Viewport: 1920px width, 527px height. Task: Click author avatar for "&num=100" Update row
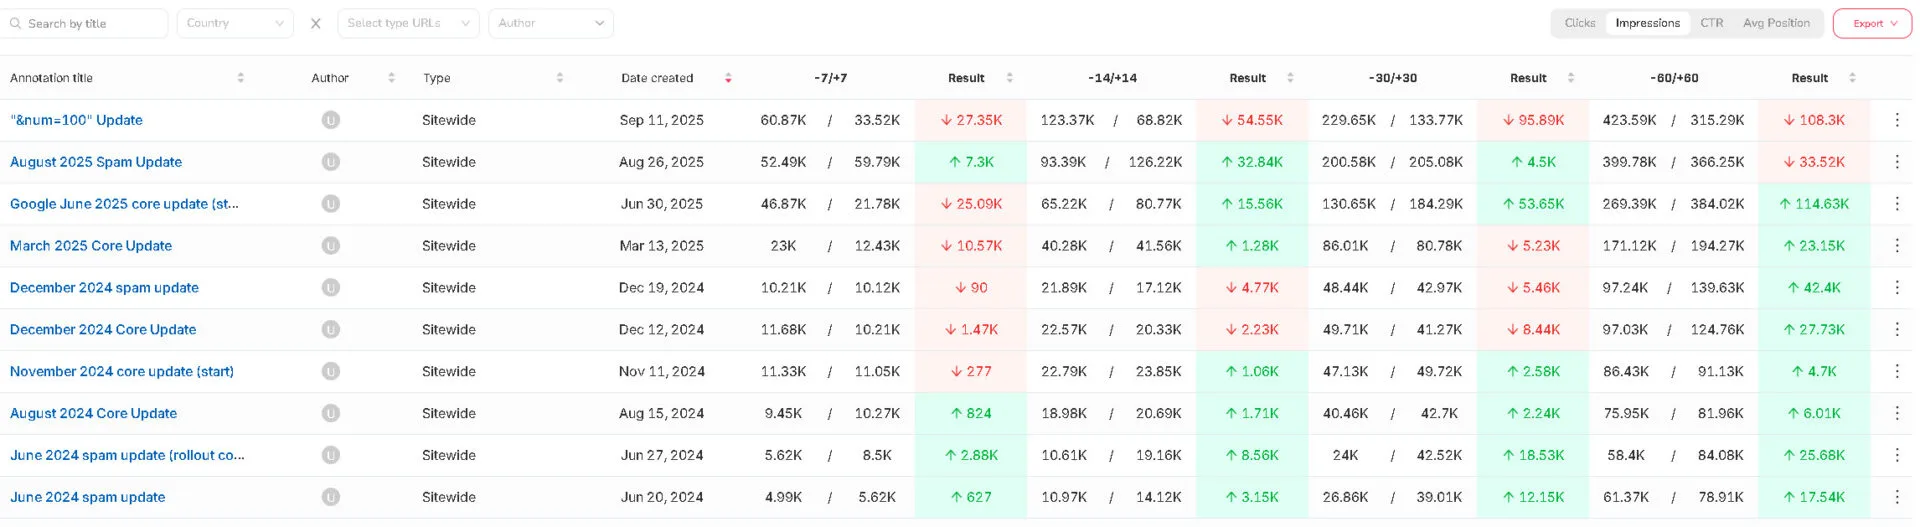point(331,120)
